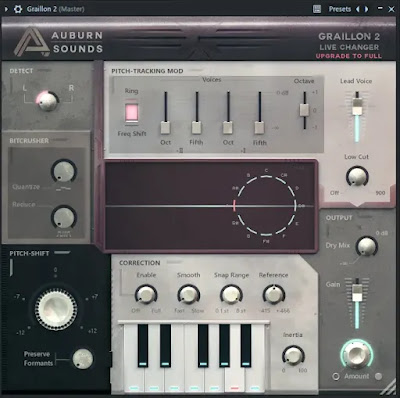The image size is (400, 398).
Task: Click the Reference knob
Action: [274, 295]
